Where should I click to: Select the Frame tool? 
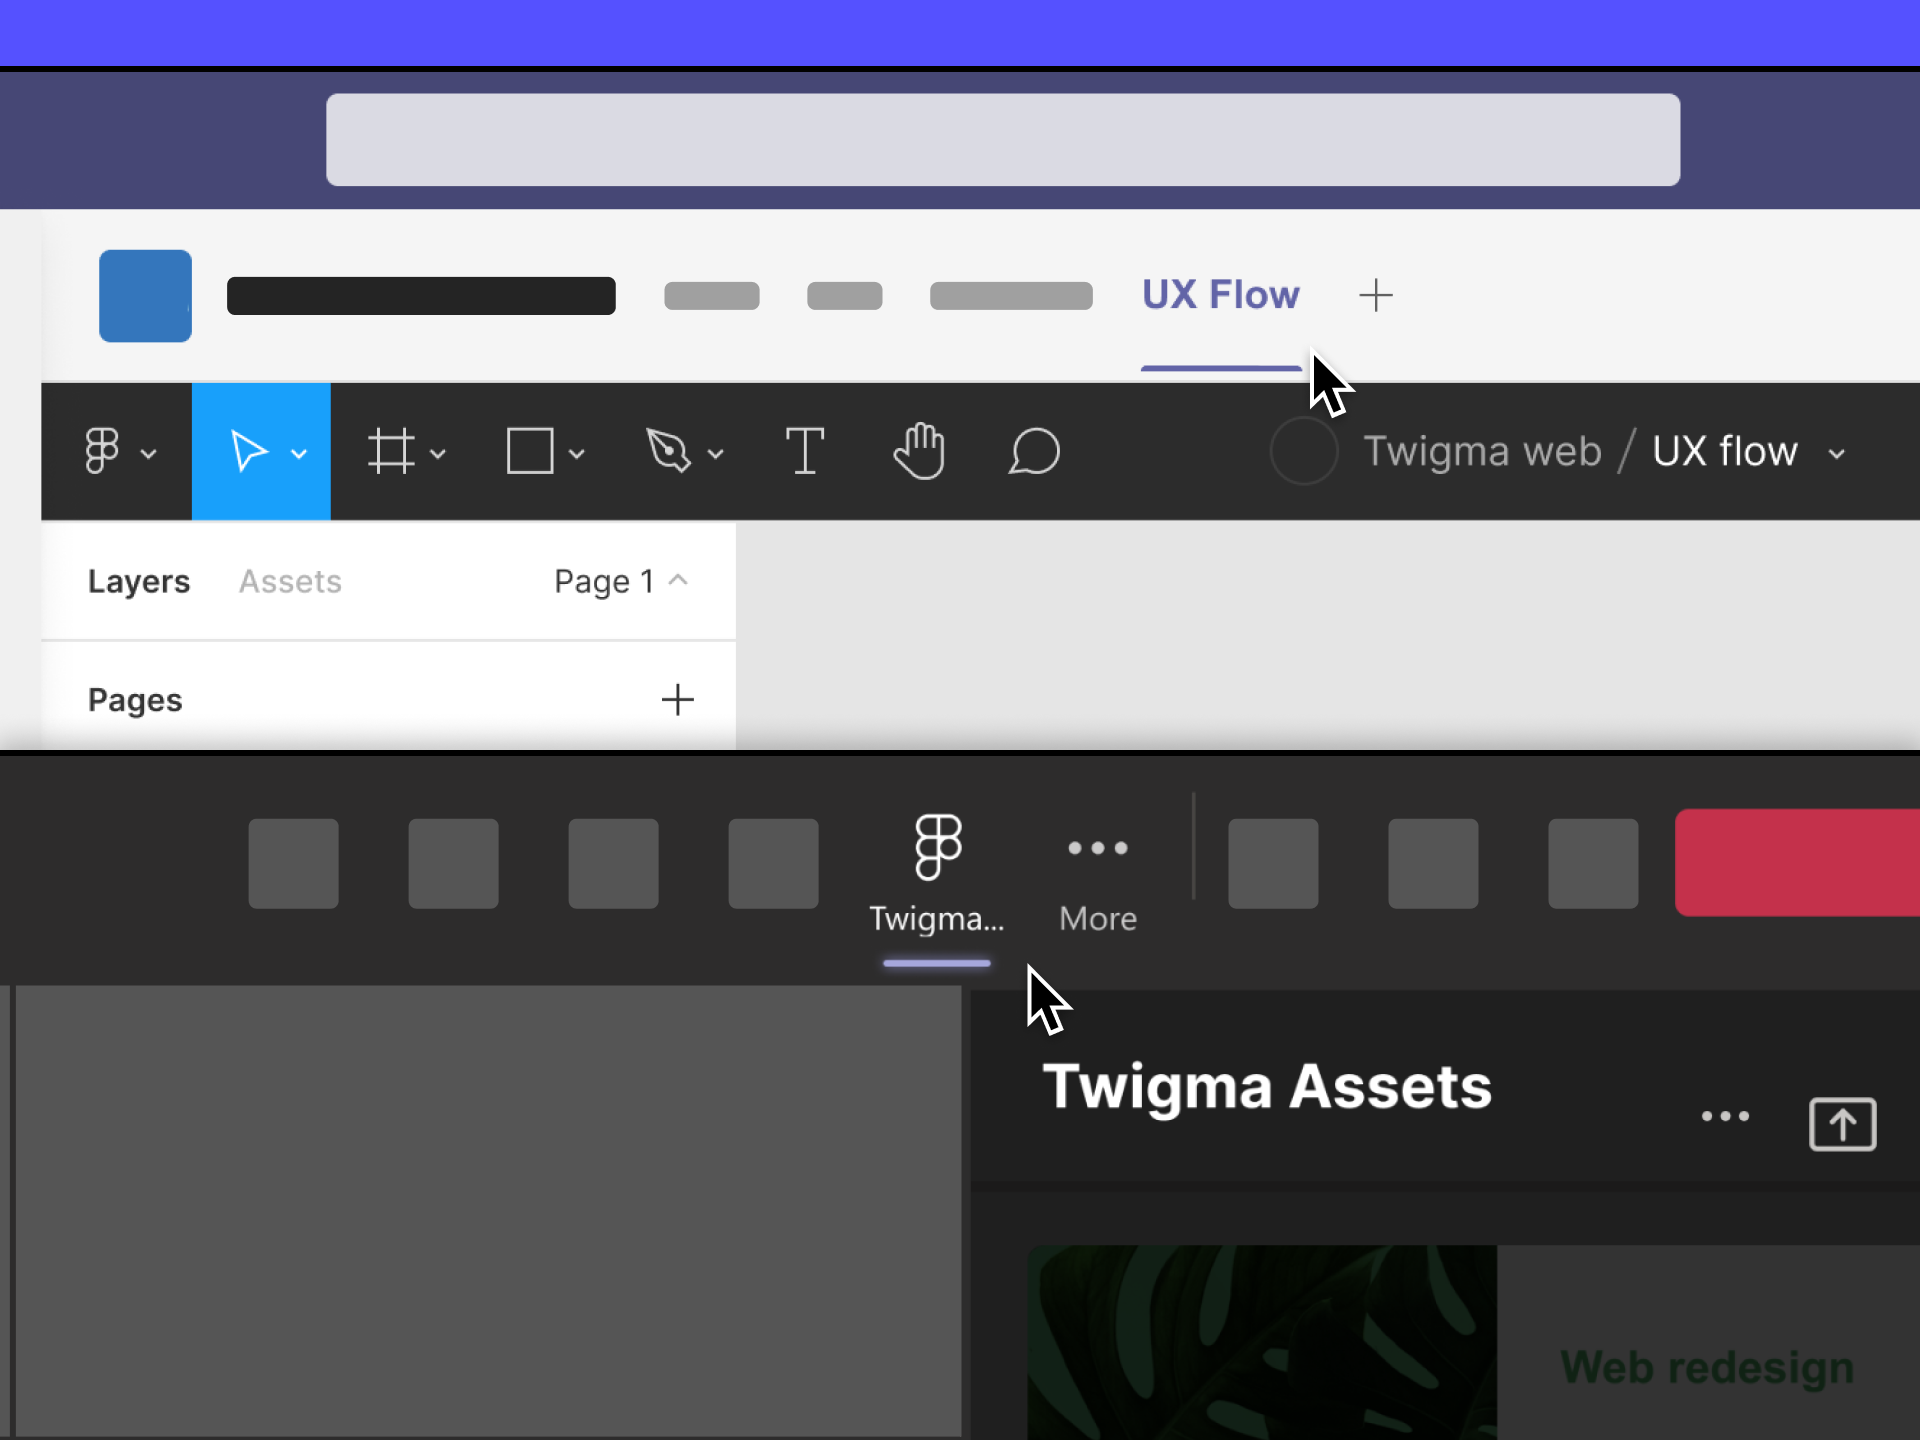[x=391, y=451]
